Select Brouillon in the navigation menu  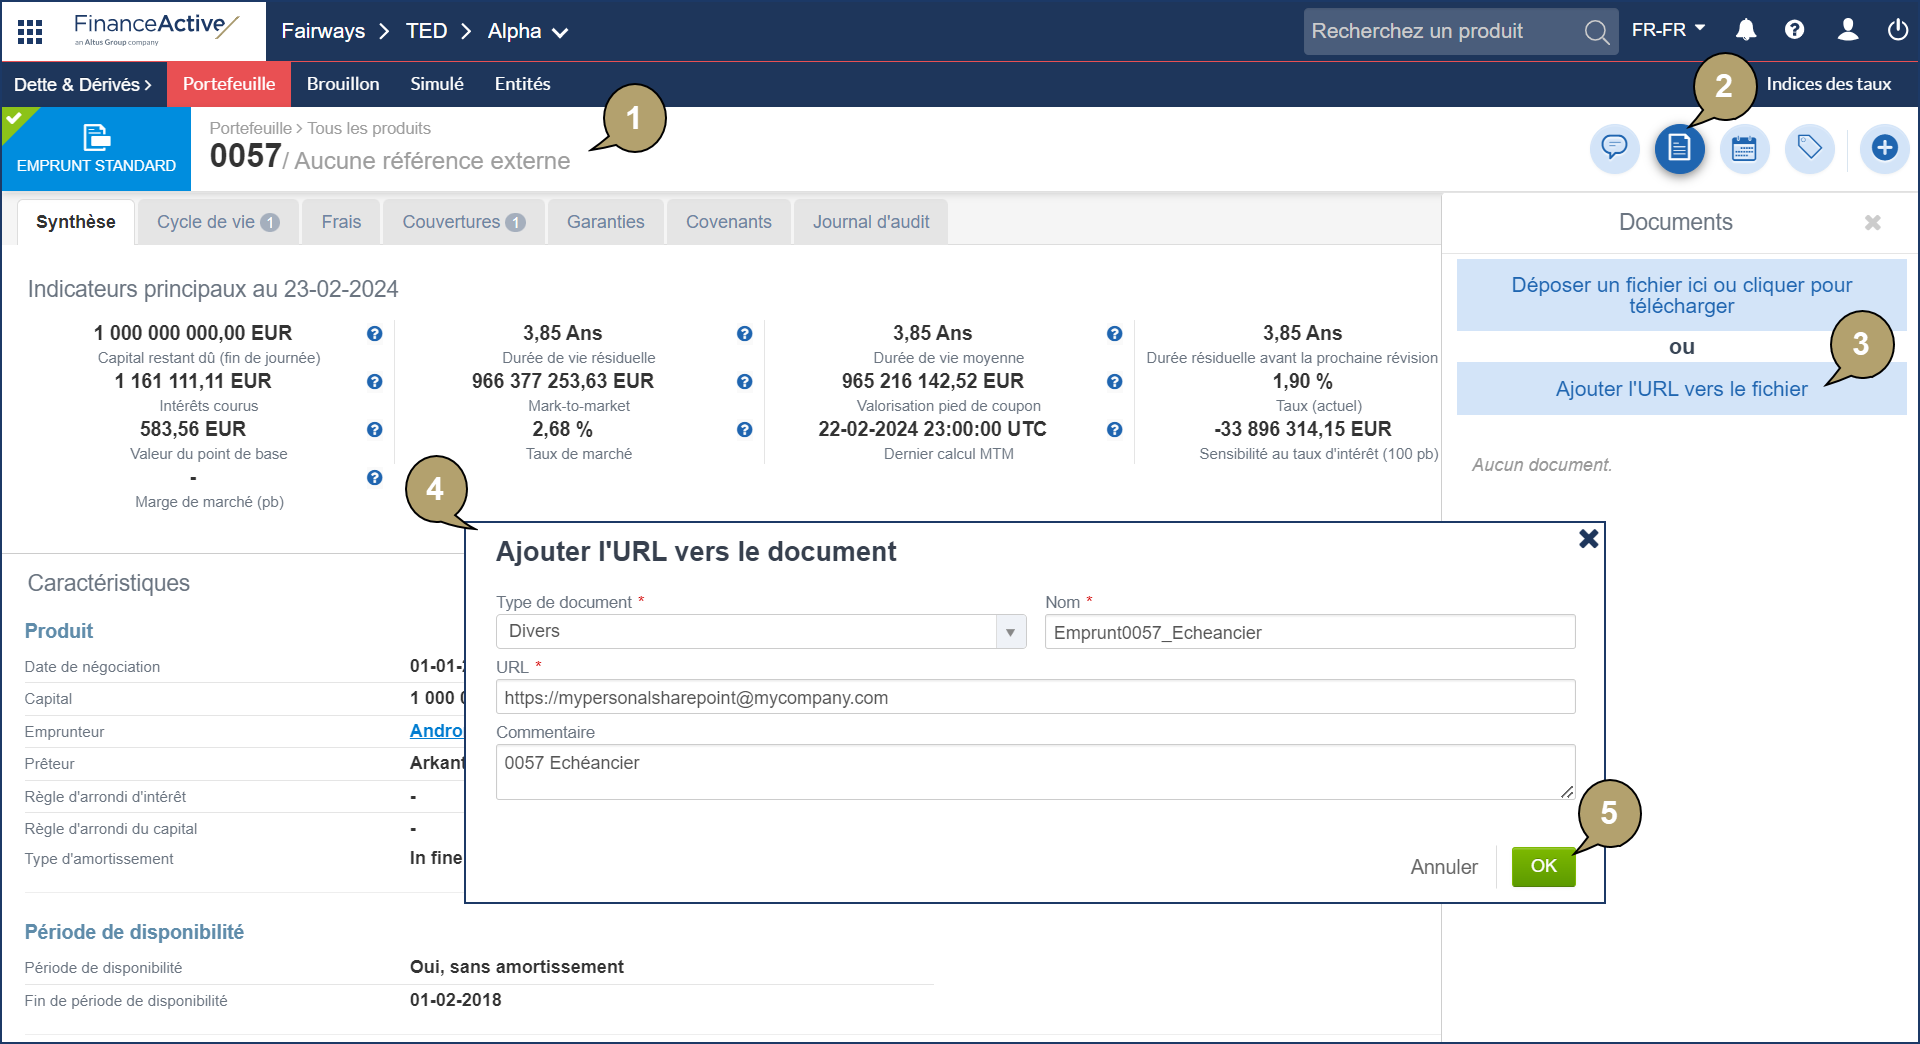343,84
